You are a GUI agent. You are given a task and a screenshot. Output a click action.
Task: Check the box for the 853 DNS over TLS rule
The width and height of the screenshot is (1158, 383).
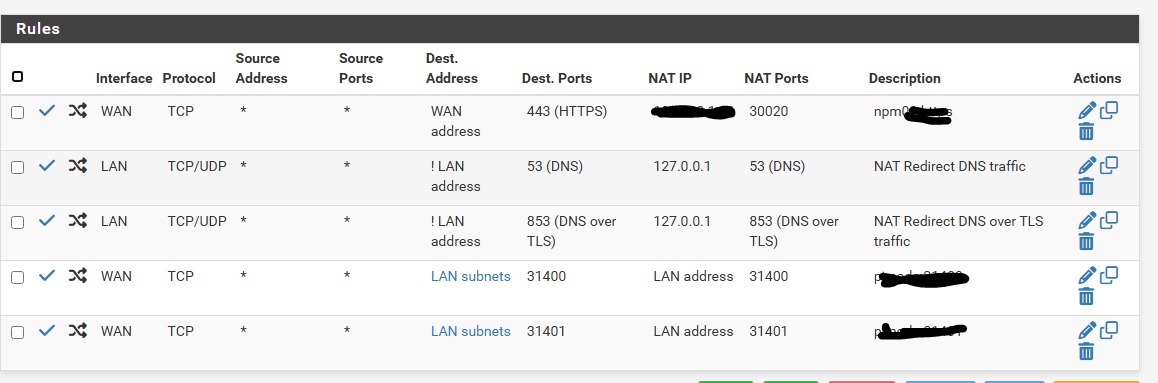click(x=18, y=222)
